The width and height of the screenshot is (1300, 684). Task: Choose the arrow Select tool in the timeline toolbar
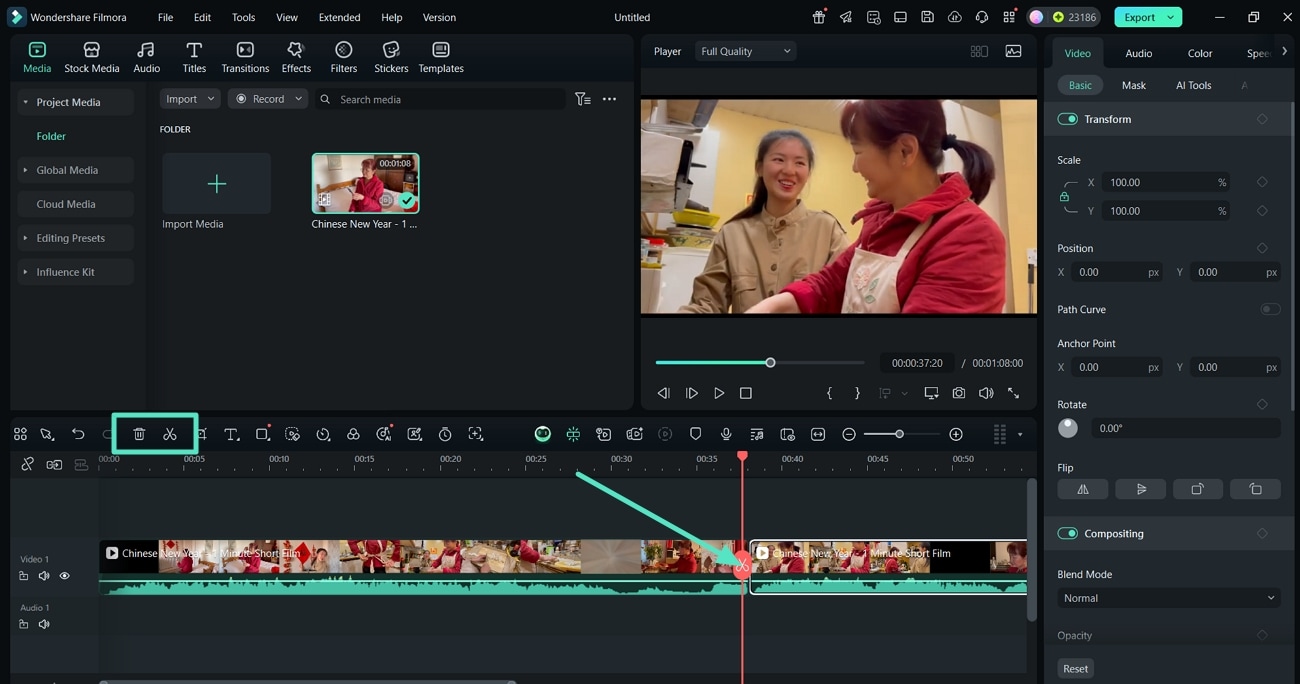47,434
